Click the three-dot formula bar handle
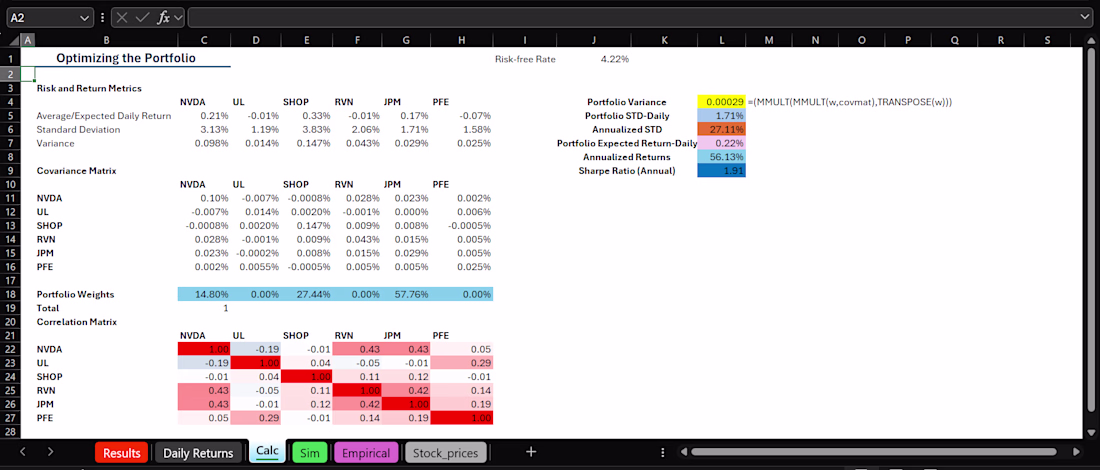Viewport: 1100px width, 470px height. [x=102, y=18]
